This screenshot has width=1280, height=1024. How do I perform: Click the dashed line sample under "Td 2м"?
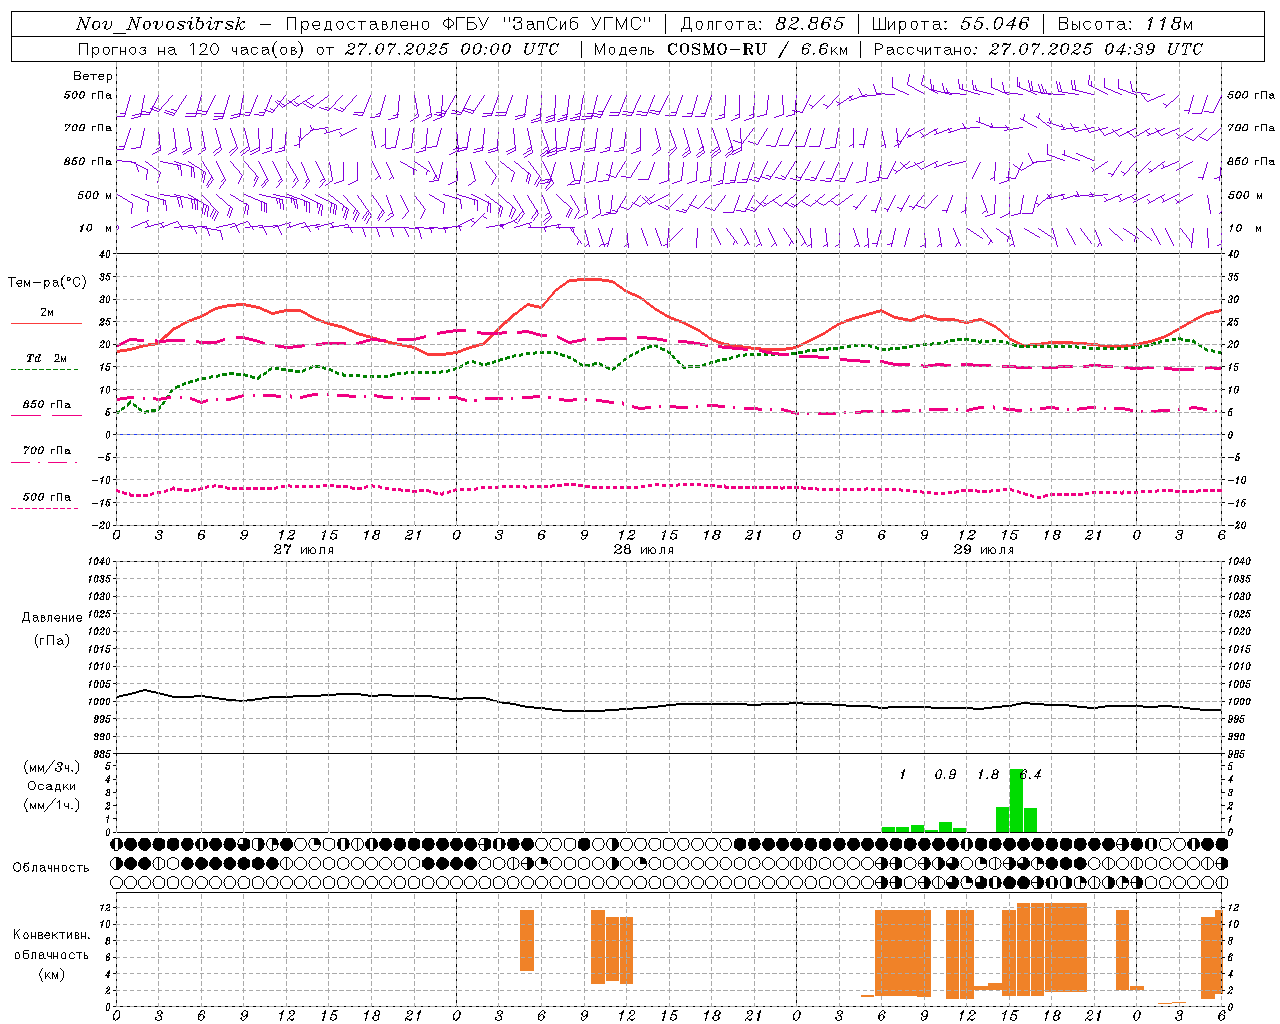point(45,370)
